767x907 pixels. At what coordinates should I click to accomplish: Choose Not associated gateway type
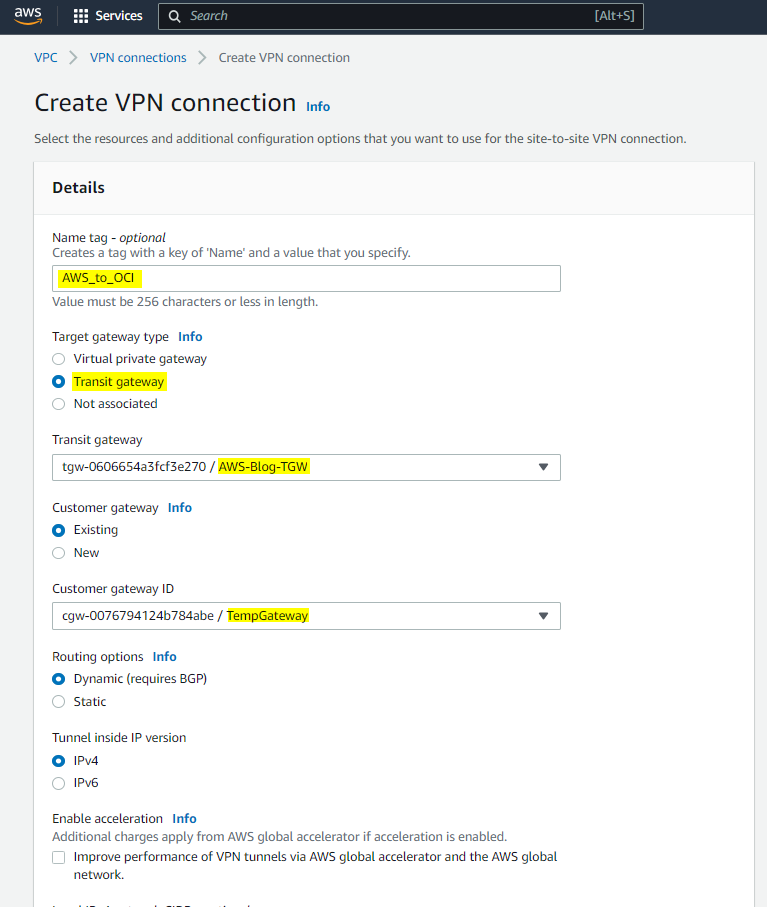coord(59,404)
